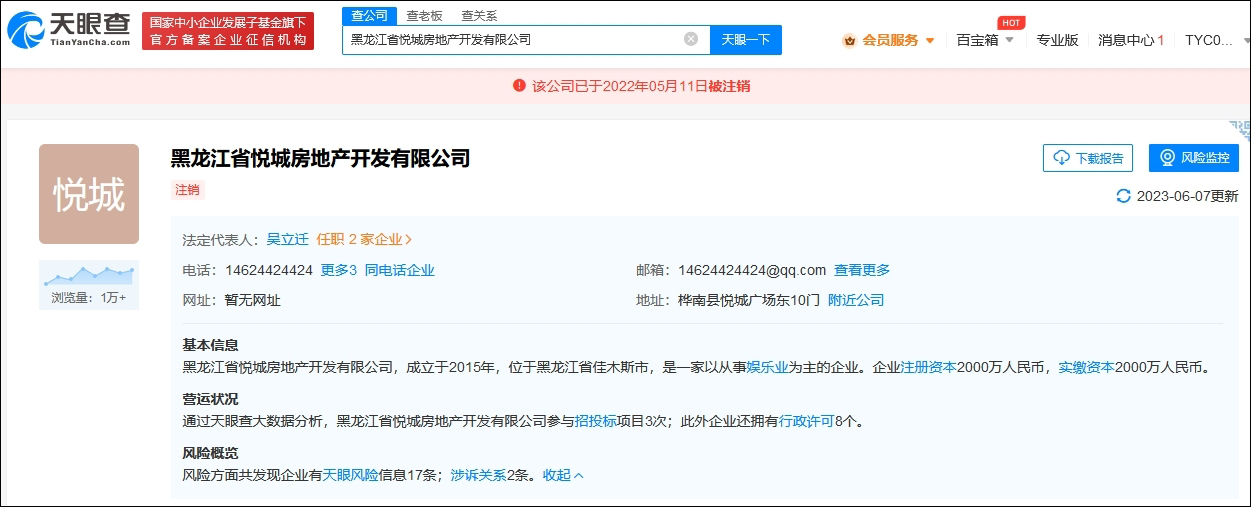Select the email 14624424424@qq.com

752,270
